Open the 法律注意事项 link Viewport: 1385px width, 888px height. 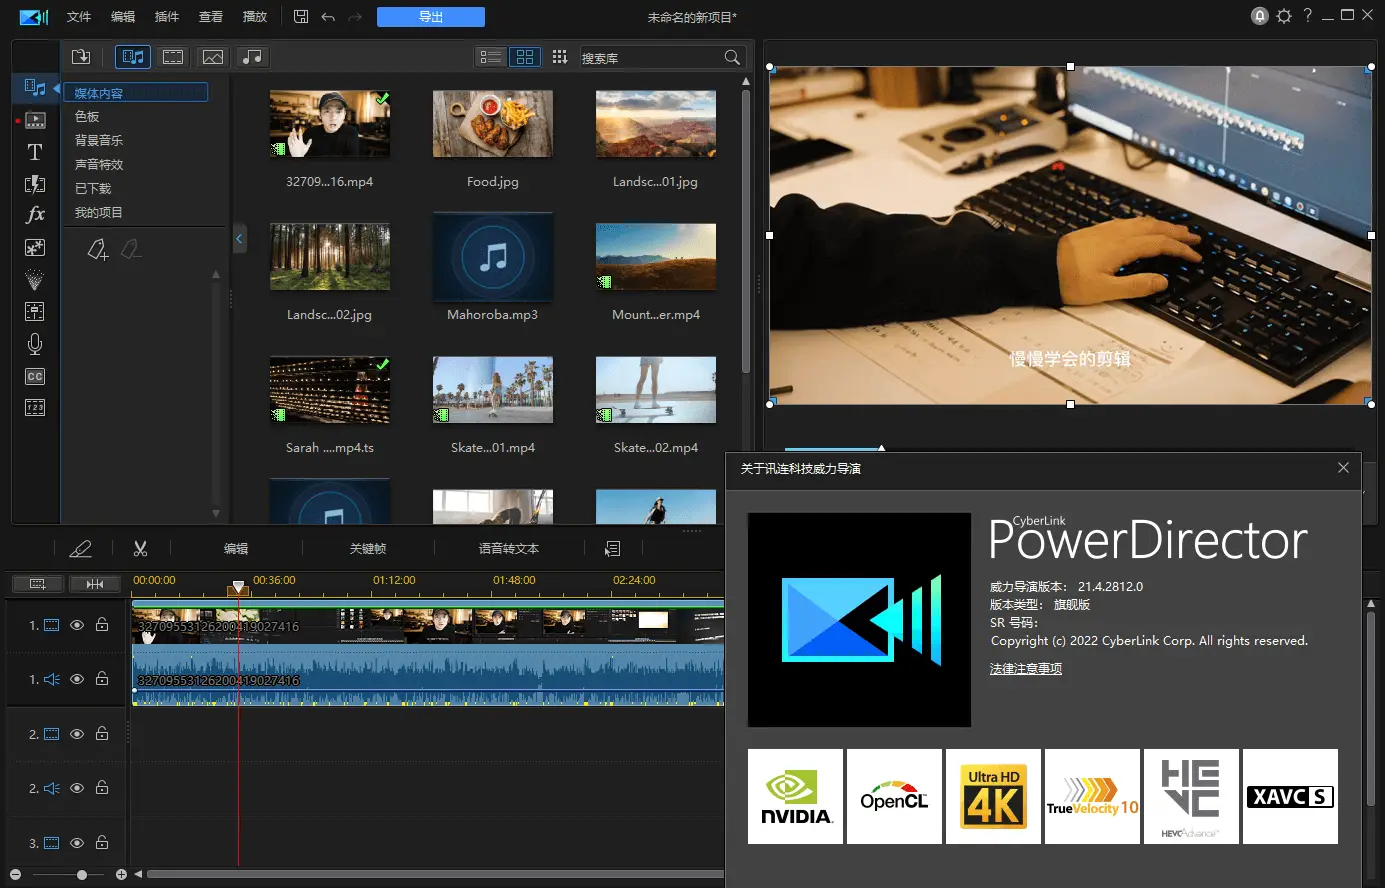pyautogui.click(x=1026, y=668)
